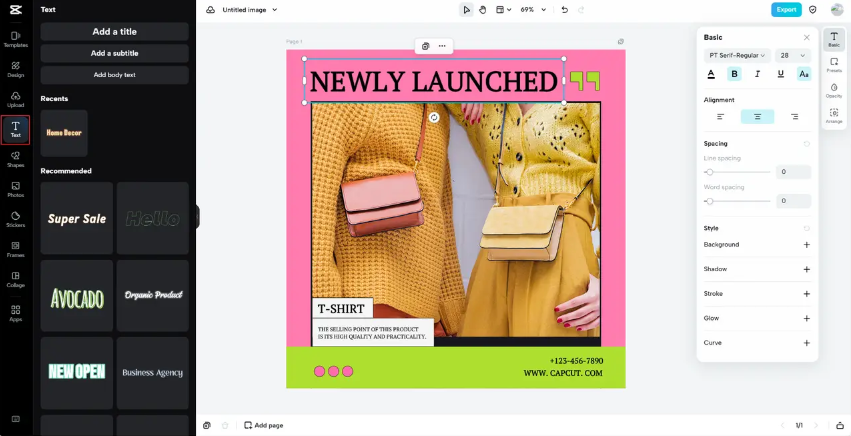Viewport: 851px width, 436px height.
Task: Select the Home Decor recent text style
Action: pos(64,133)
